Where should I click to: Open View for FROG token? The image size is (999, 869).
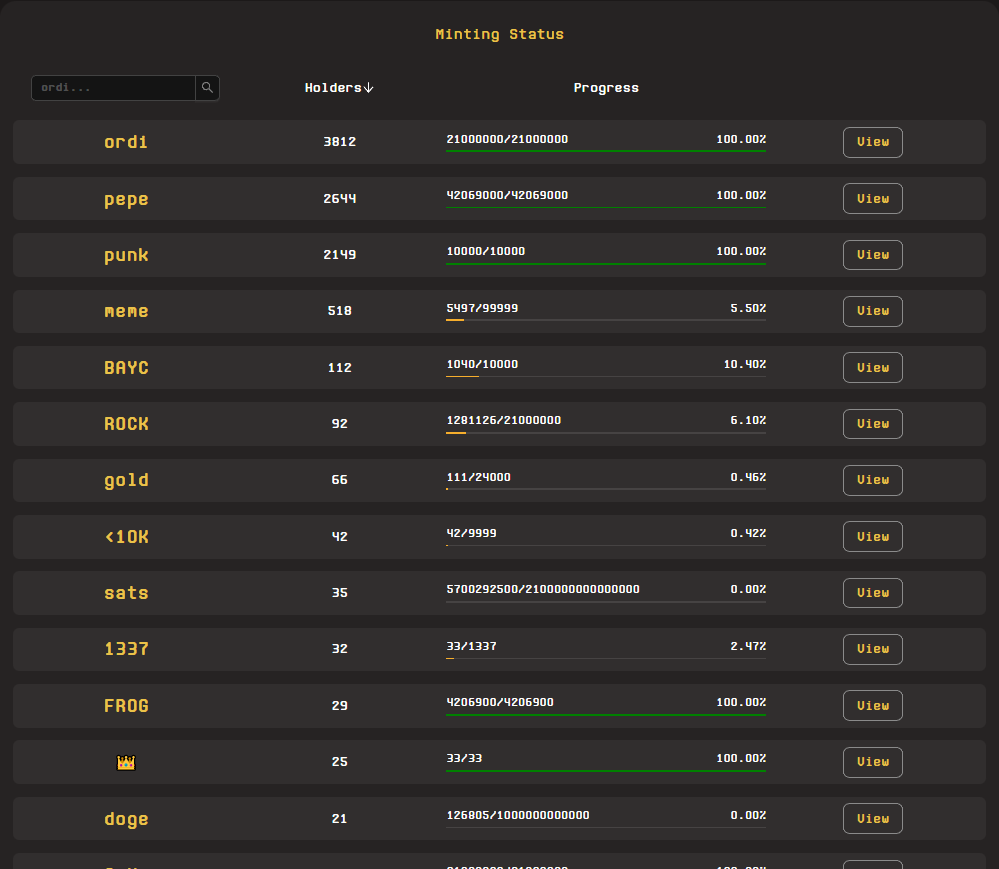tap(873, 705)
